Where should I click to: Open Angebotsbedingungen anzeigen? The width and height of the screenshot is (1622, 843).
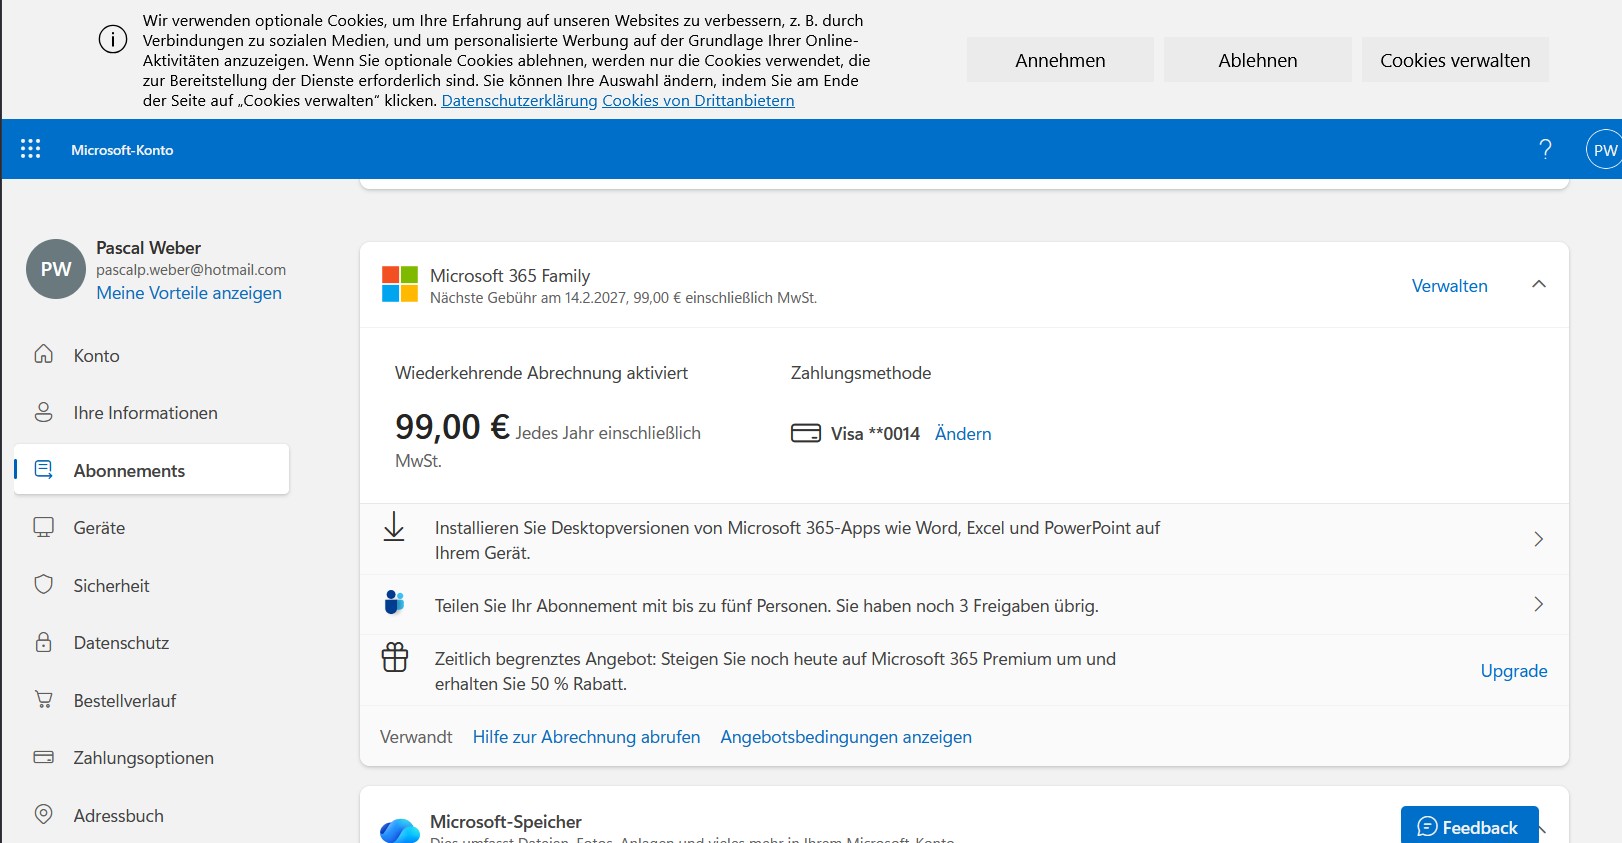click(x=846, y=737)
